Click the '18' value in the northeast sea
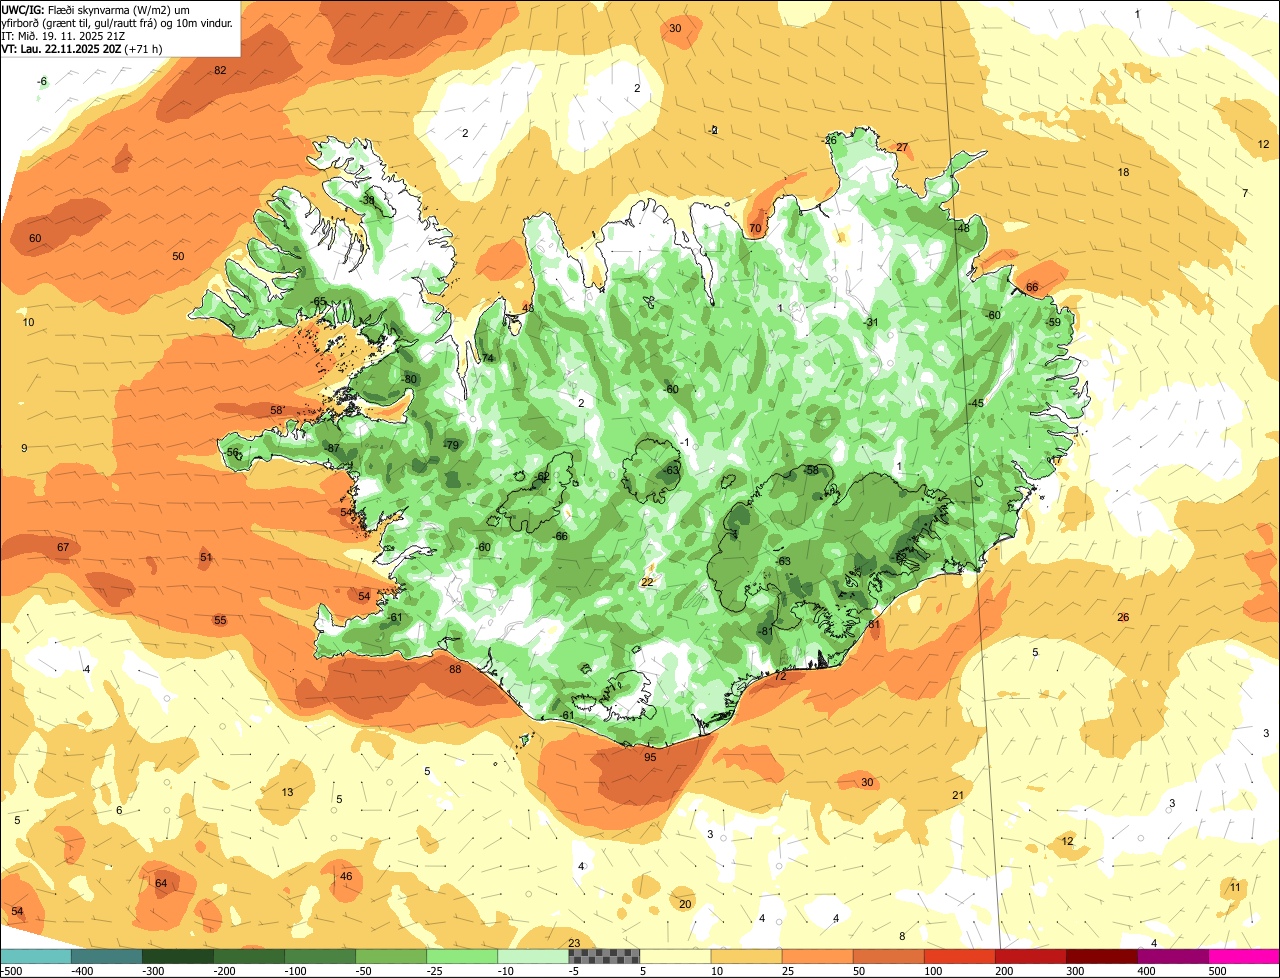This screenshot has width=1280, height=978. pyautogui.click(x=1123, y=173)
